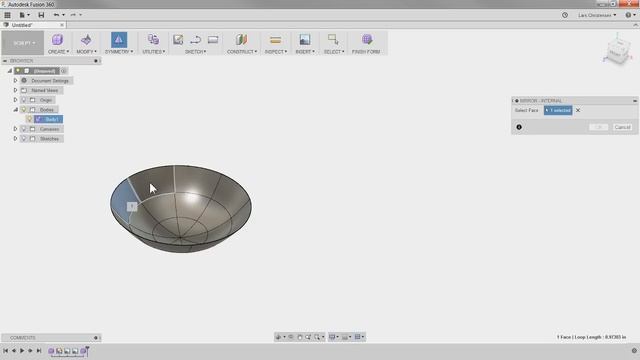
Task: Collapse the Bodies node
Action: [x=16, y=110]
